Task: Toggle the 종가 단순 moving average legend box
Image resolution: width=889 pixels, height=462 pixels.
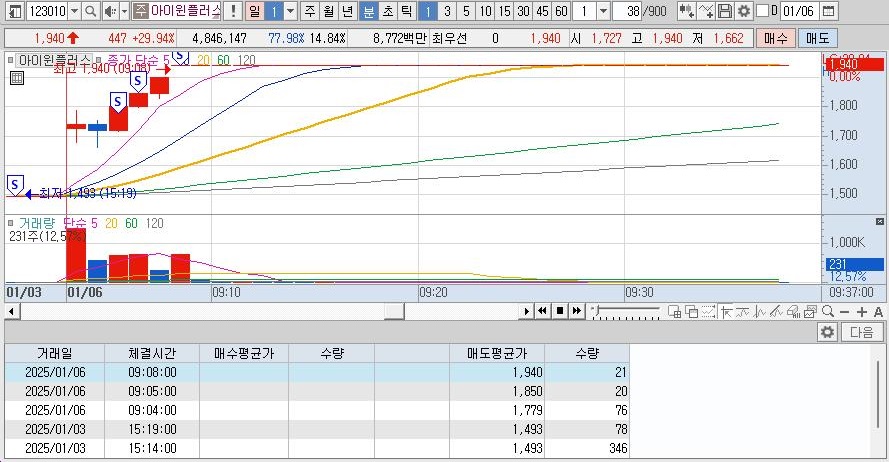Action: coord(99,60)
